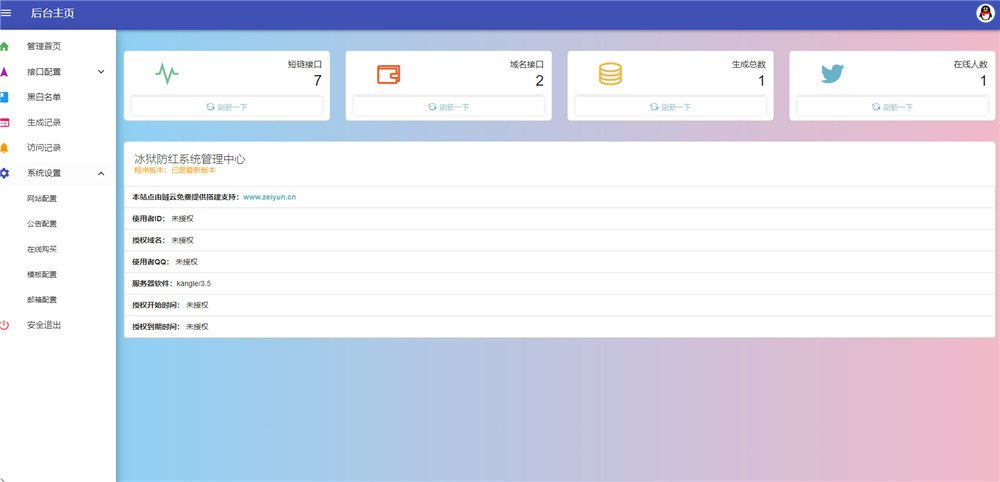Click the blue Twitter bird icon
Viewport: 1000px width, 482px height.
[x=832, y=74]
